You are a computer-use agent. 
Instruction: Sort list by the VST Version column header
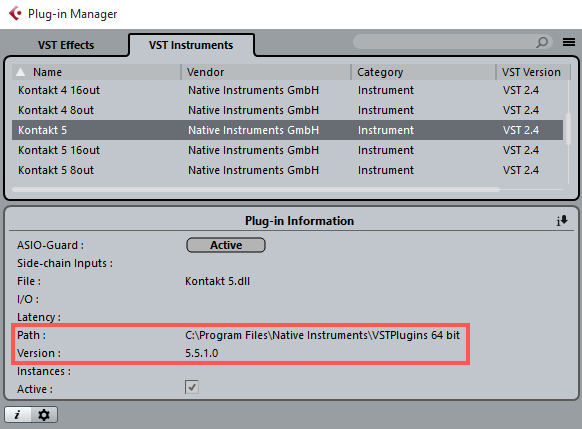point(532,72)
